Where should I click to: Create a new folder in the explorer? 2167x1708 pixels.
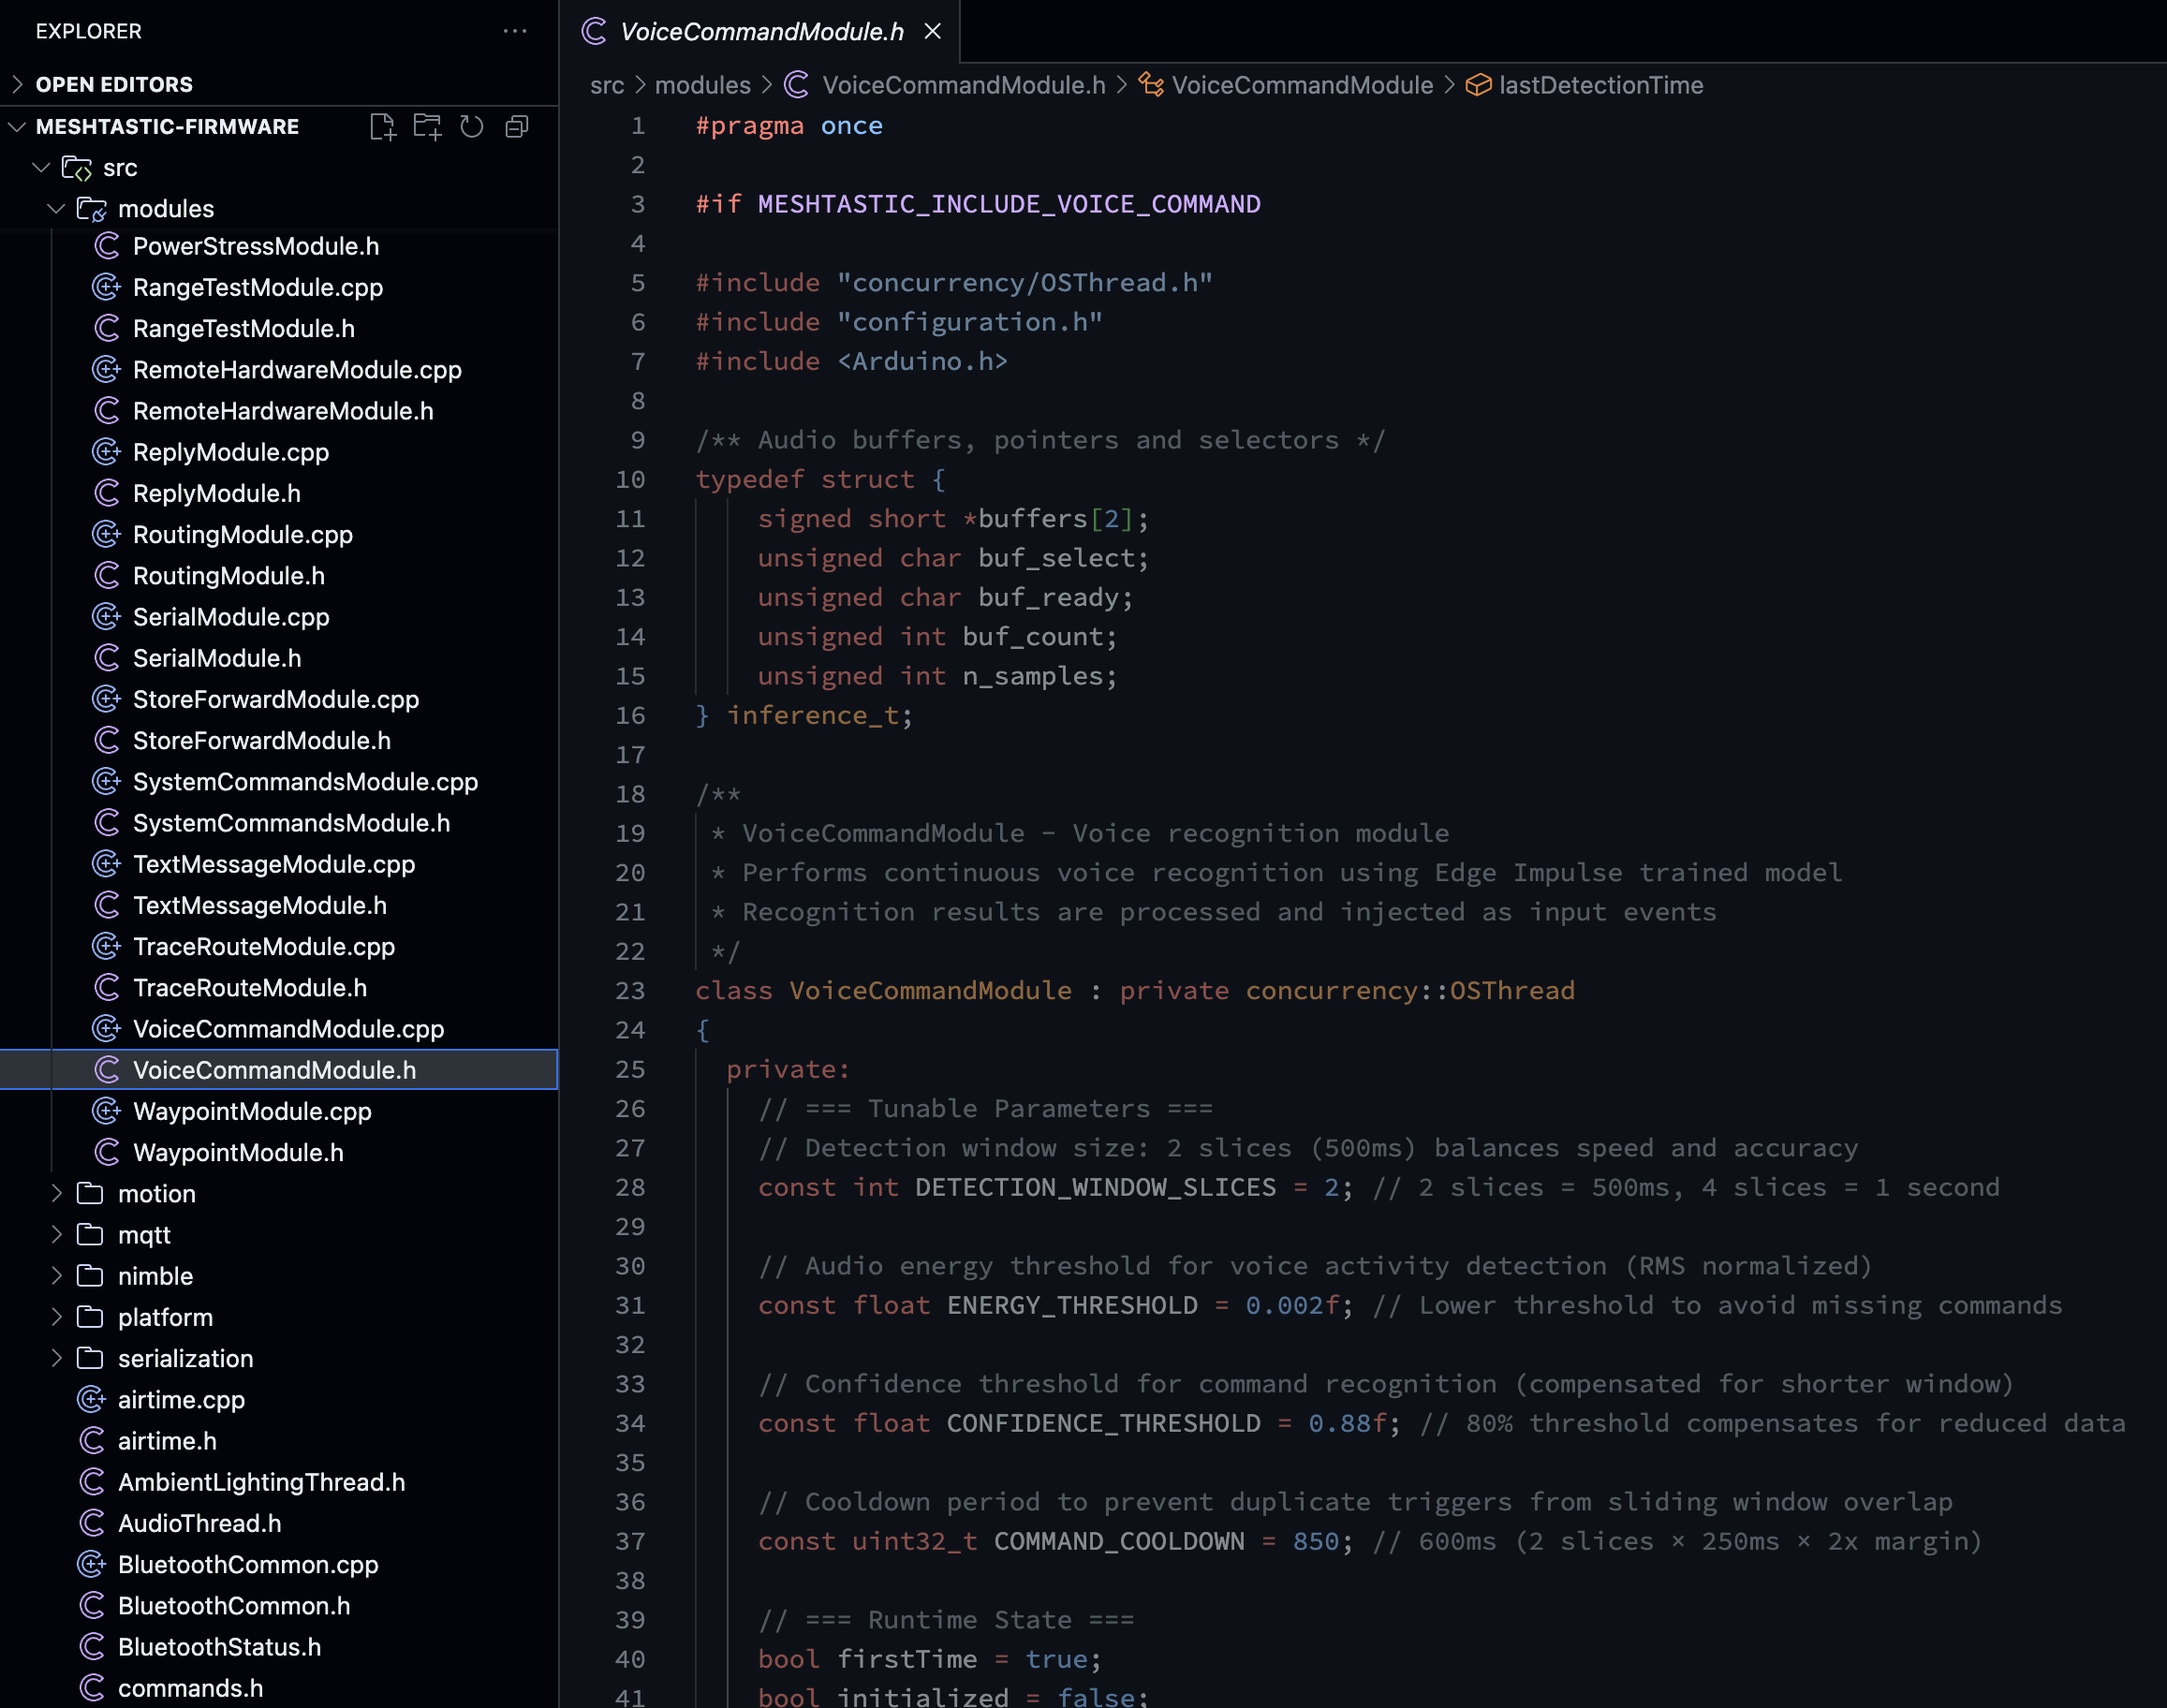[x=428, y=126]
